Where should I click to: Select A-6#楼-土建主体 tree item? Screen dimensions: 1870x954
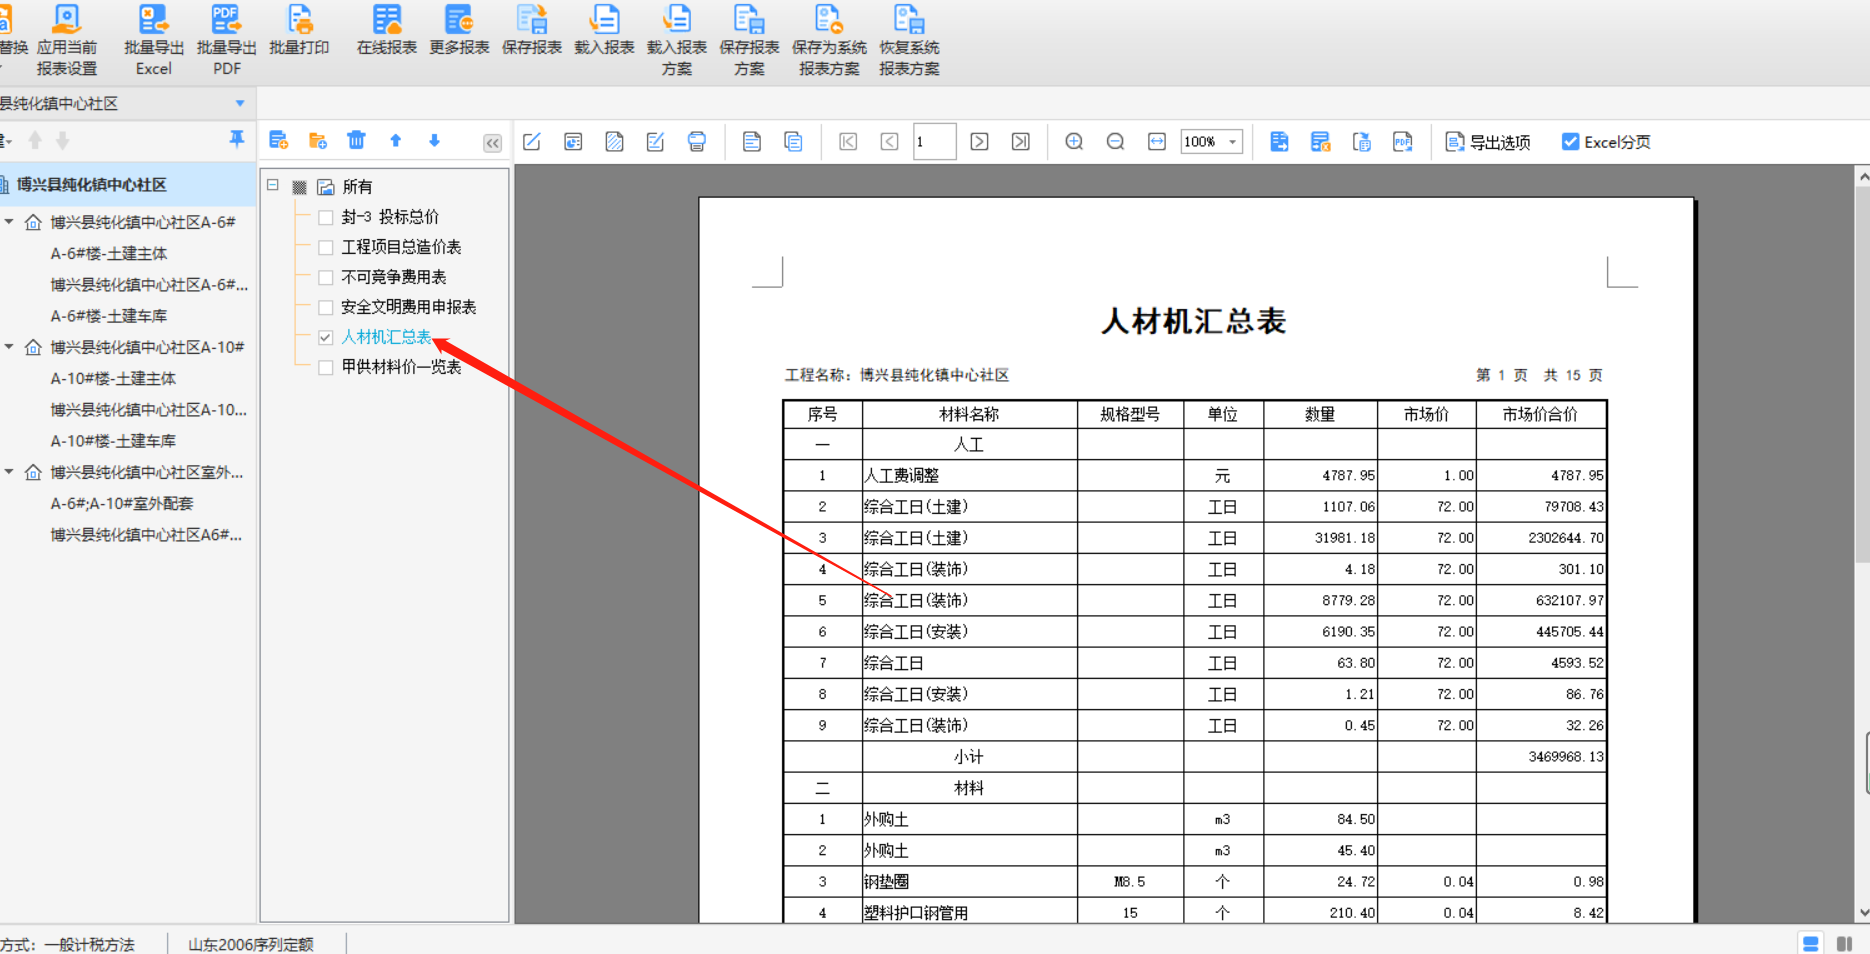click(109, 254)
